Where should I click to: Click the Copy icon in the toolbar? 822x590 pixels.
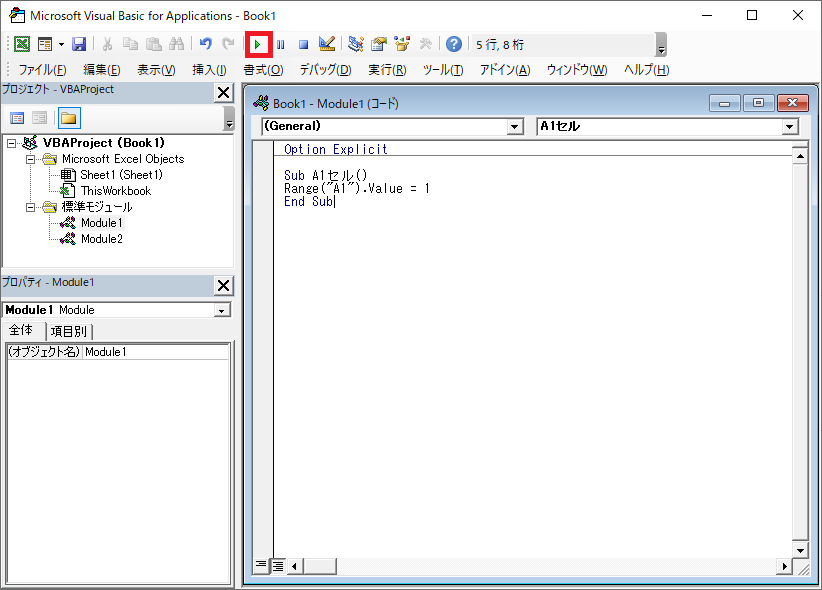130,44
